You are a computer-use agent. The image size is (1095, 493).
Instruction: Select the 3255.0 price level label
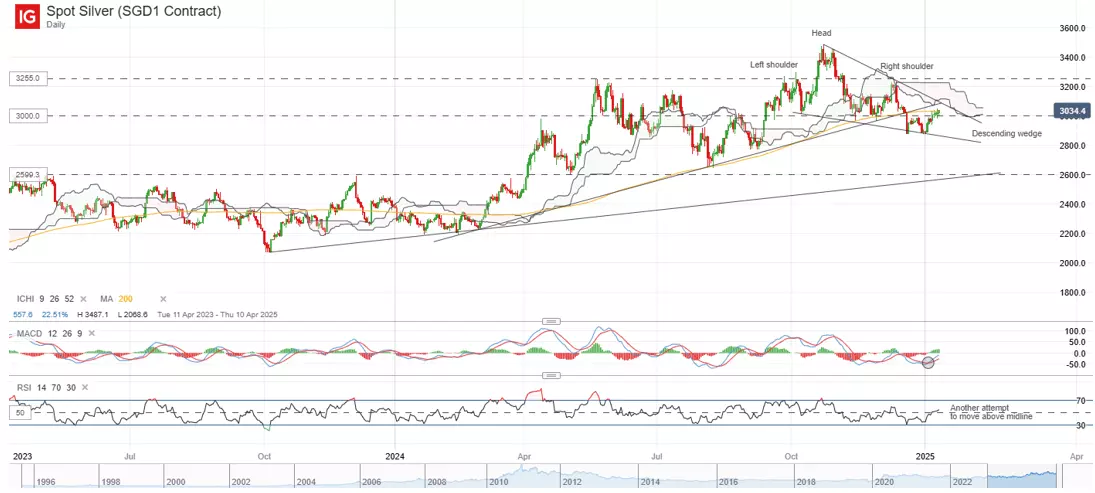click(x=25, y=78)
